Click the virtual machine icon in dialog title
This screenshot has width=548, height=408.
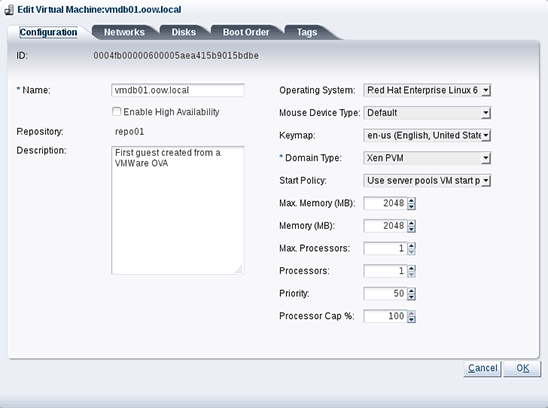tap(9, 9)
